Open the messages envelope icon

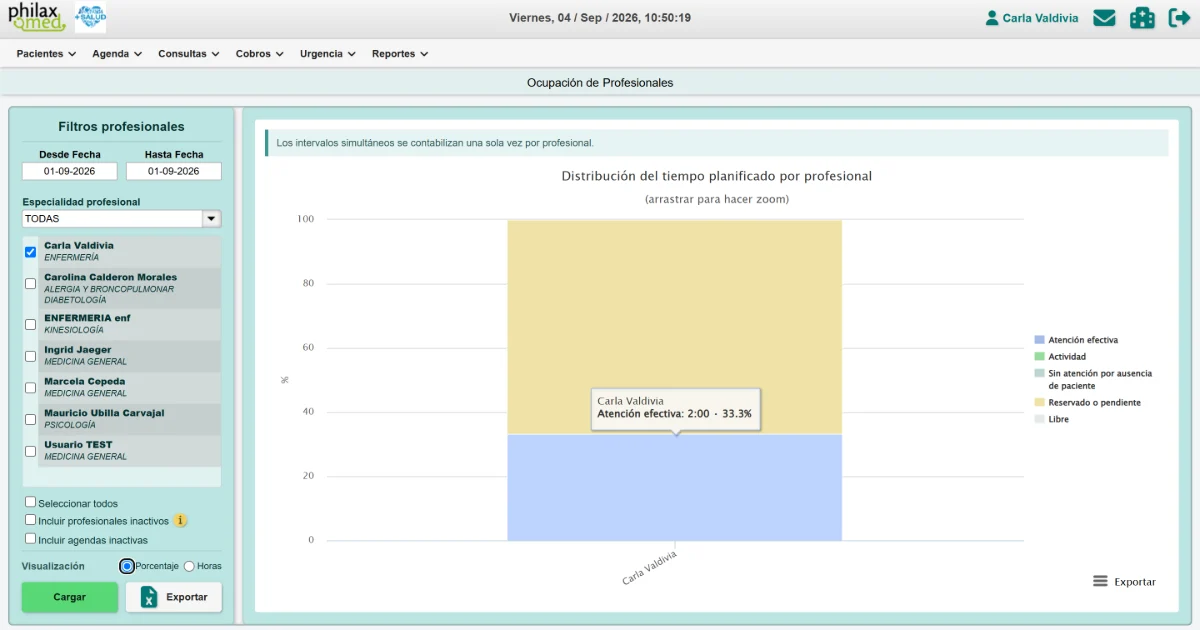(x=1104, y=18)
